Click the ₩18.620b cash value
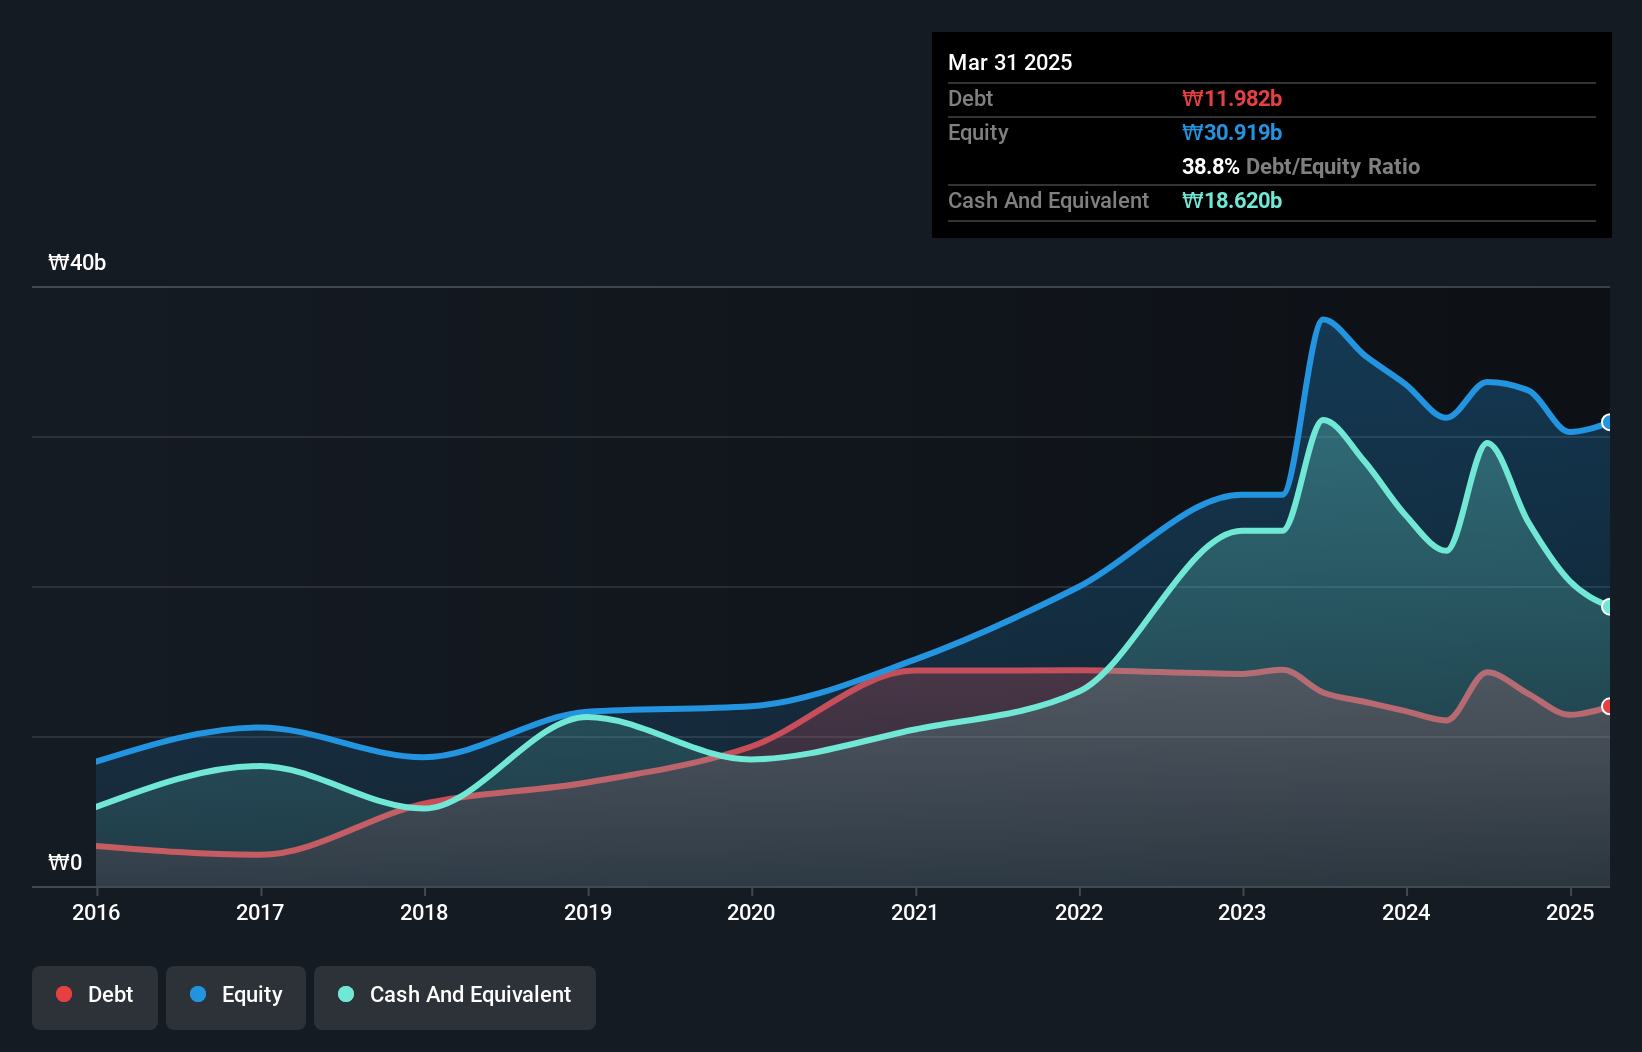The width and height of the screenshot is (1642, 1052). pos(1232,201)
